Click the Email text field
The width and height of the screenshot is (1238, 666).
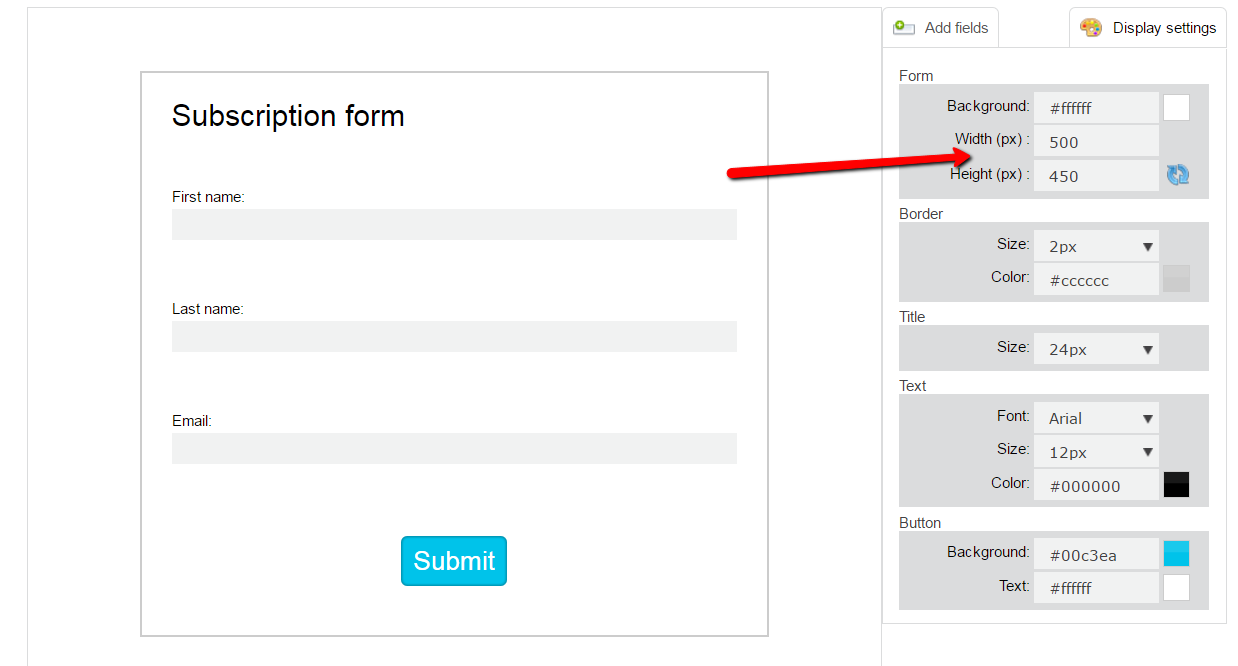[x=453, y=448]
